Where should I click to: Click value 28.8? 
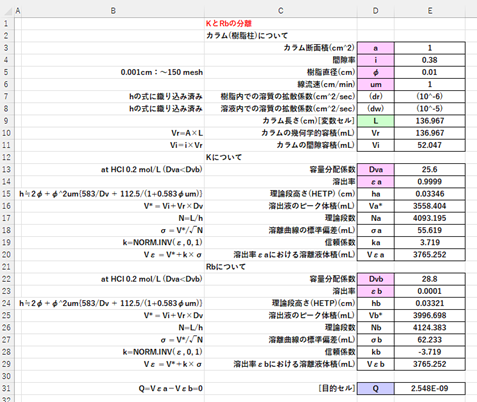(430, 279)
